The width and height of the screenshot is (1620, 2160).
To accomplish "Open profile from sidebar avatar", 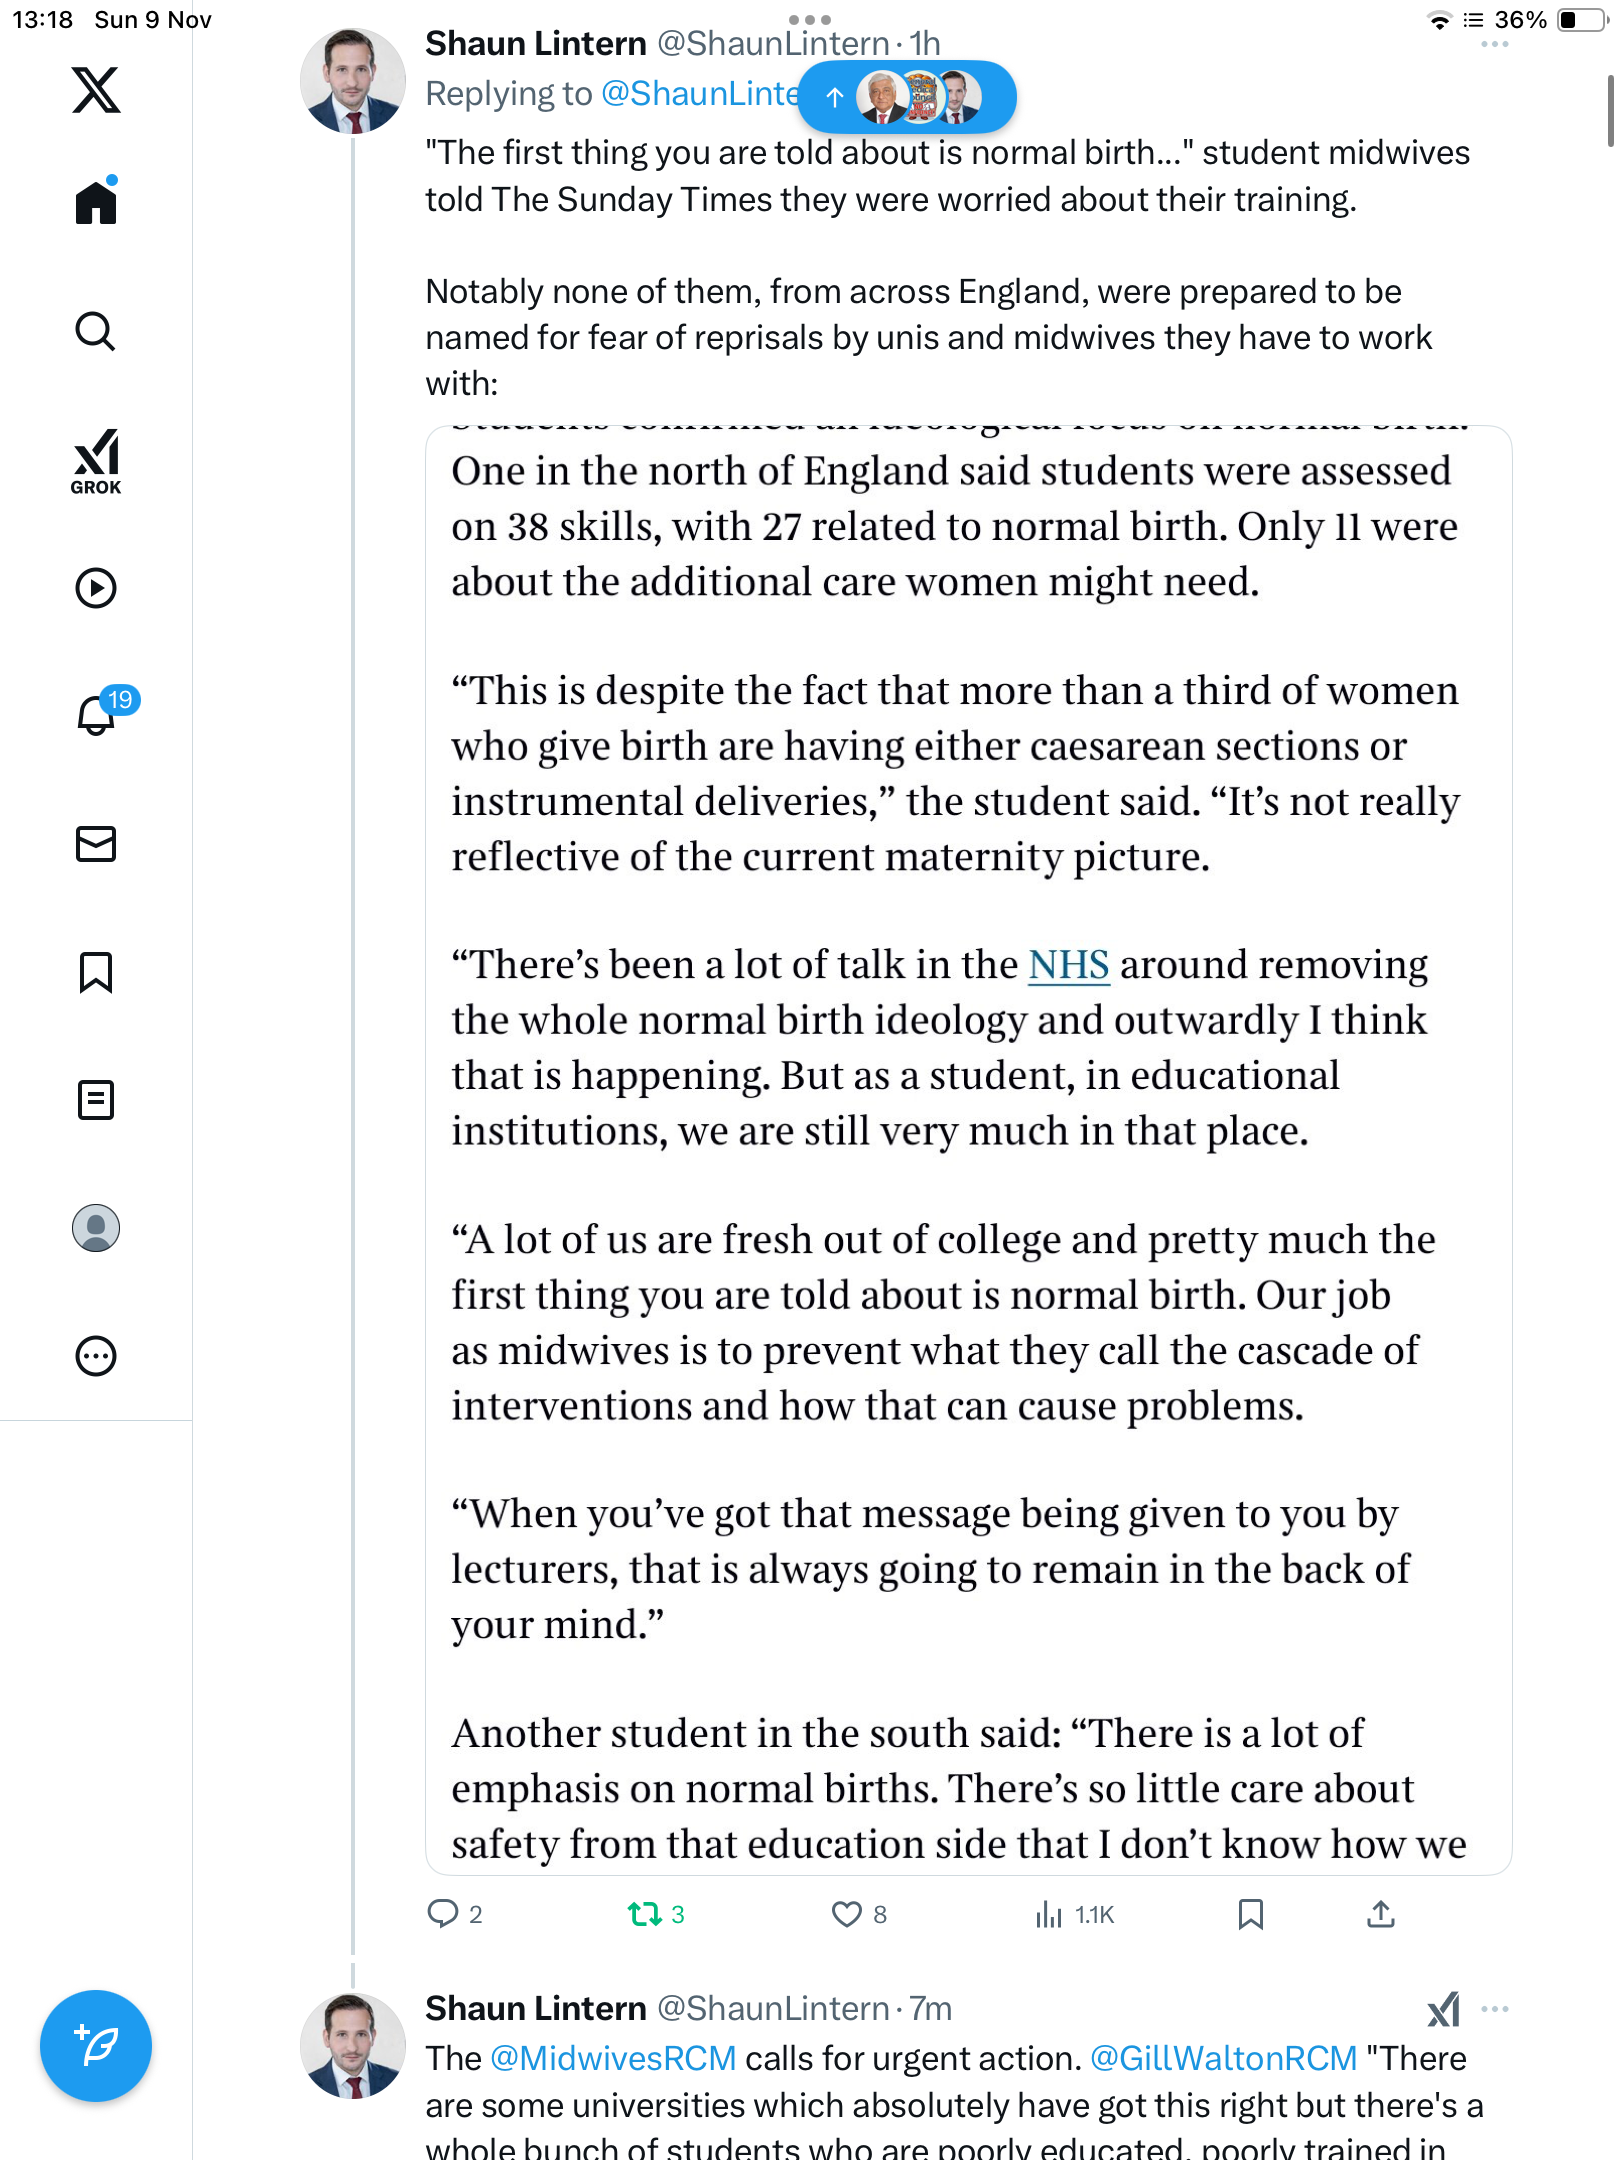I will coord(96,1228).
